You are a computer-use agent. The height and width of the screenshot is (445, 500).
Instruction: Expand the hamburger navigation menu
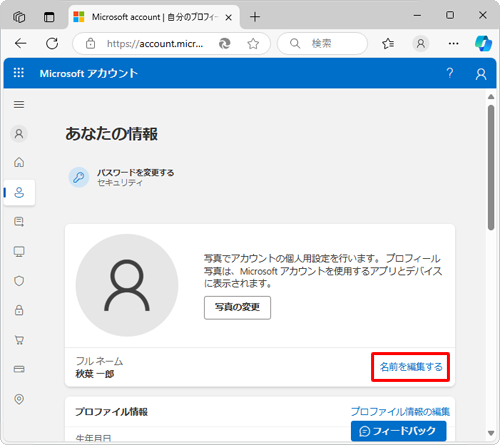point(19,105)
